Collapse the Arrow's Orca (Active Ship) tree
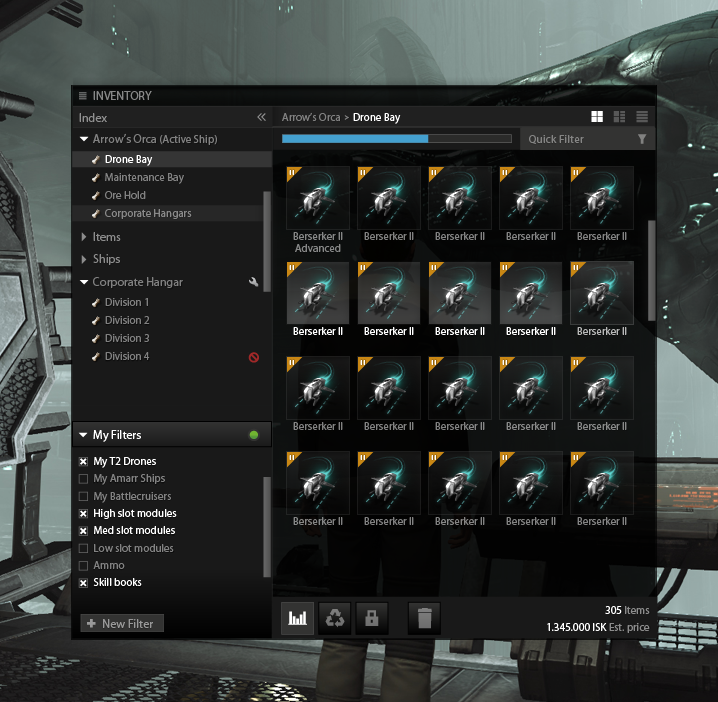Viewport: 718px width, 702px height. (x=84, y=139)
